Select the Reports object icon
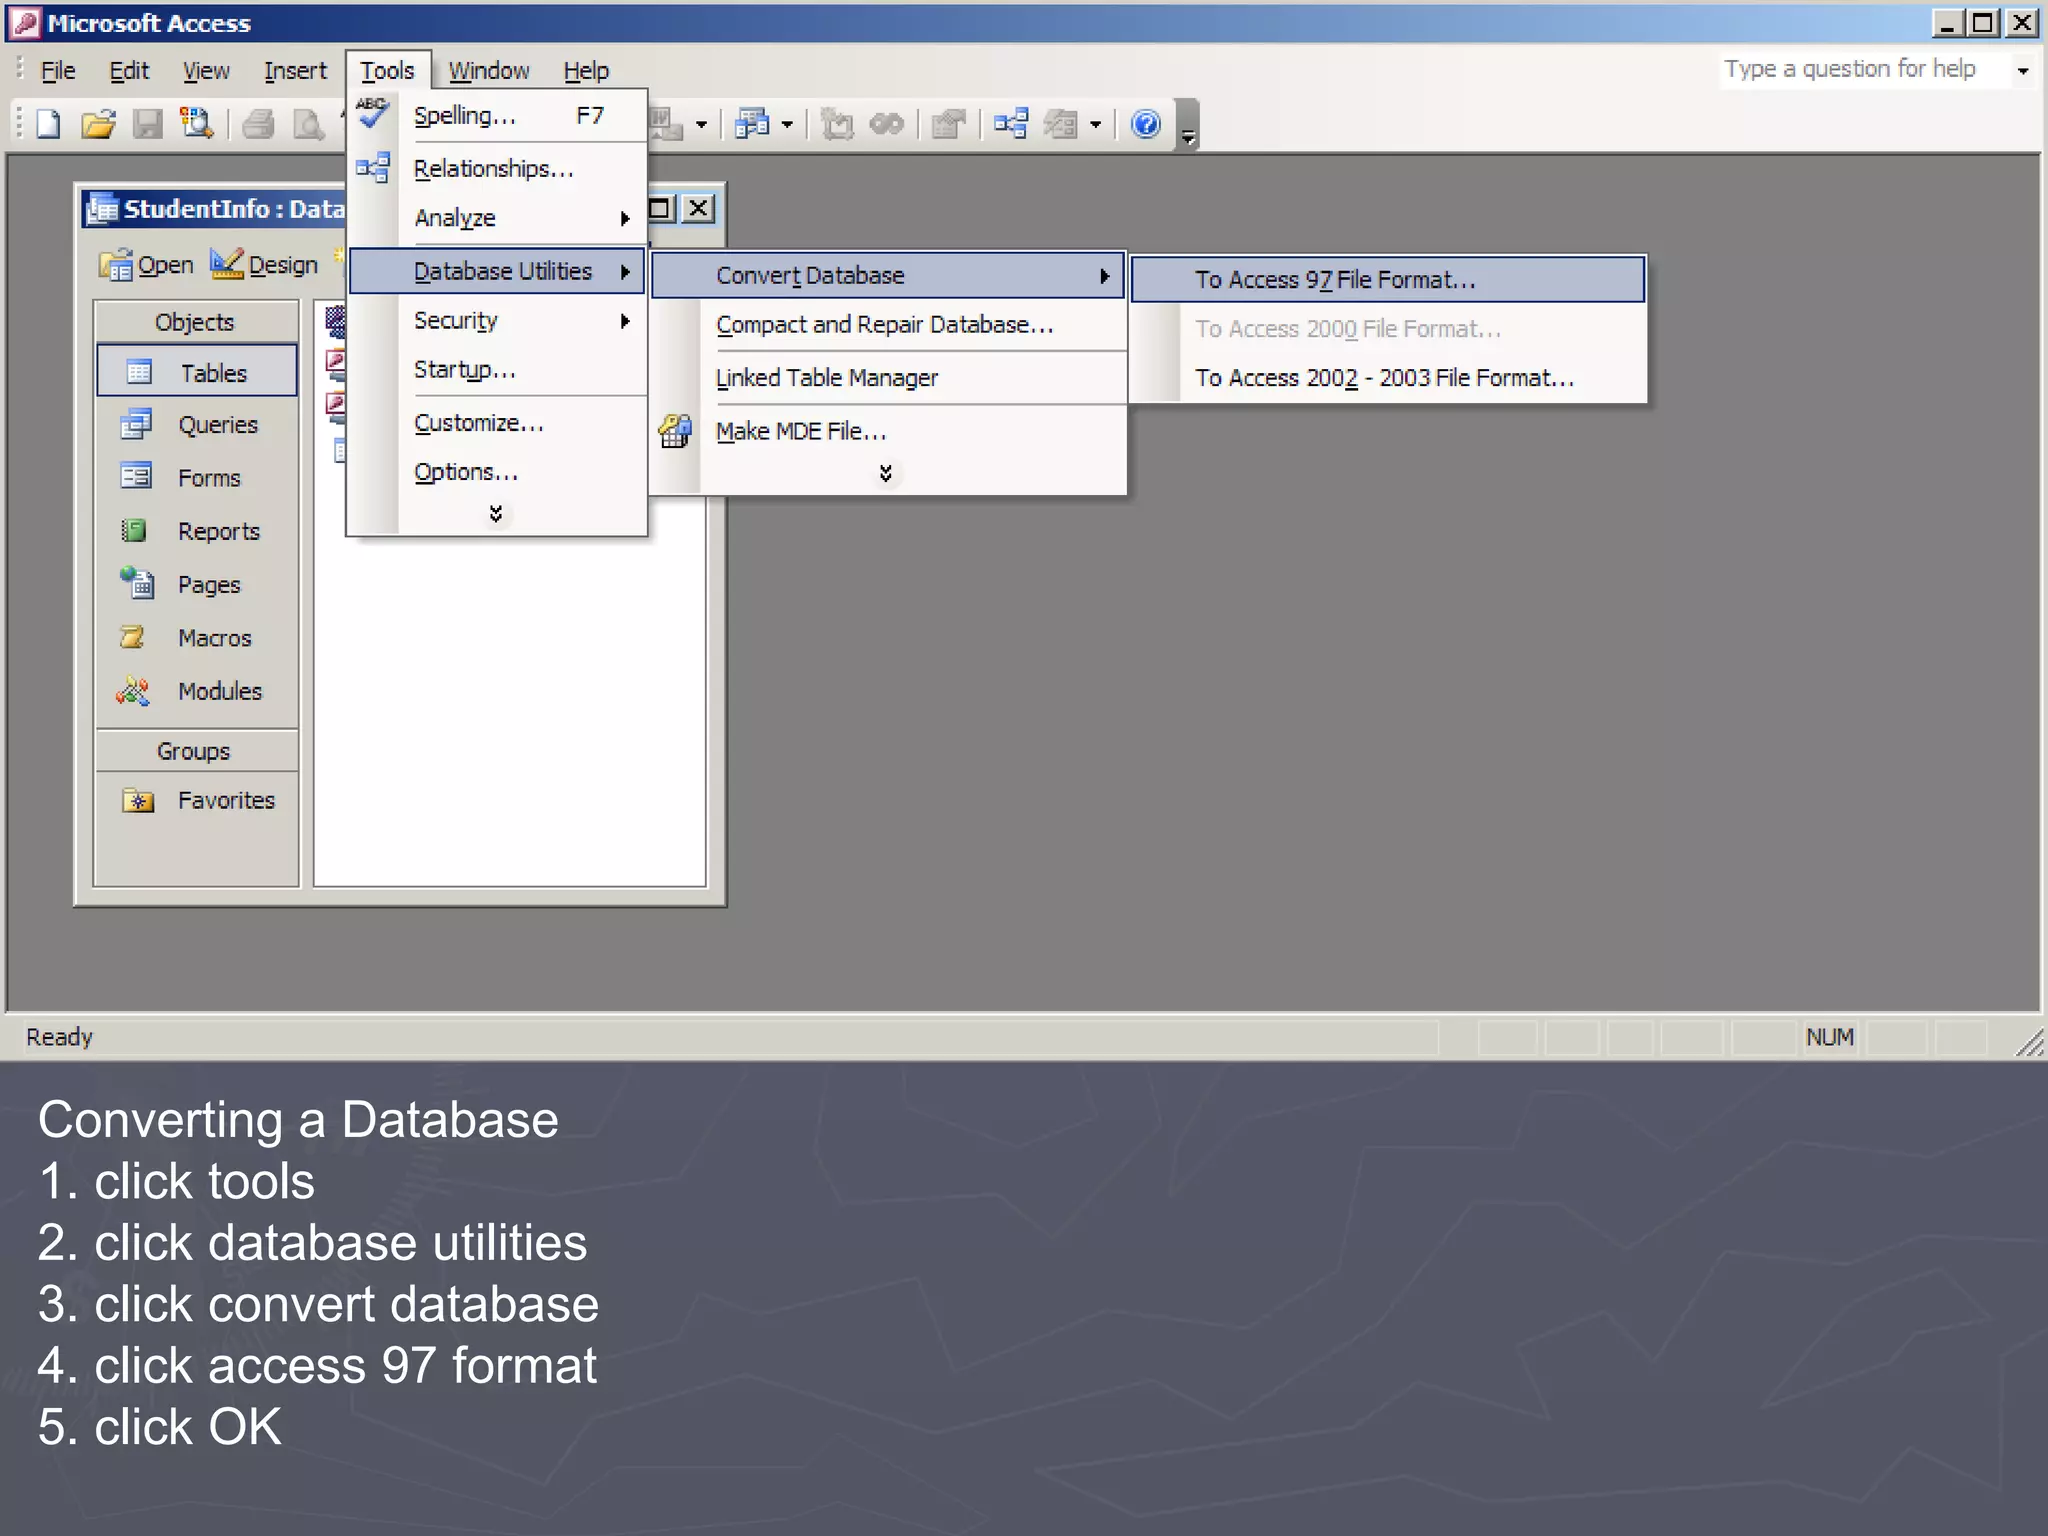The width and height of the screenshot is (2048, 1536). [134, 530]
